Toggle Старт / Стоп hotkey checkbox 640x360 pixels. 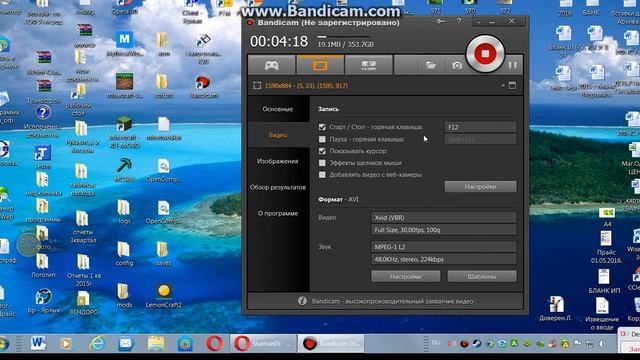coord(322,127)
